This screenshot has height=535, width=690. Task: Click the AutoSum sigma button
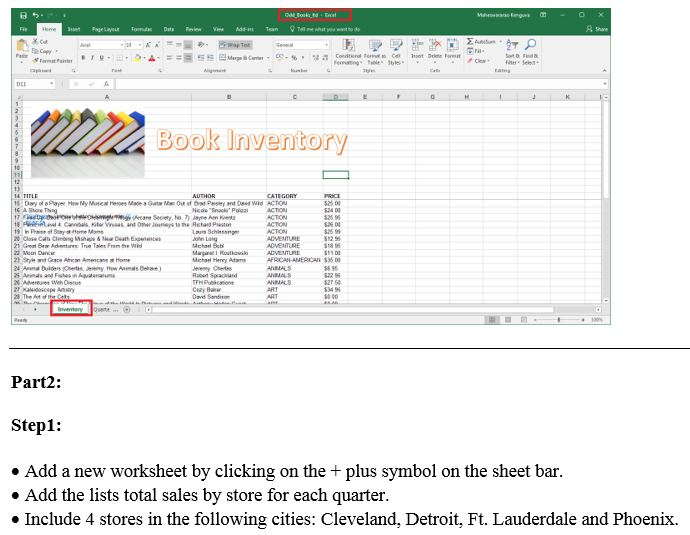pos(481,41)
